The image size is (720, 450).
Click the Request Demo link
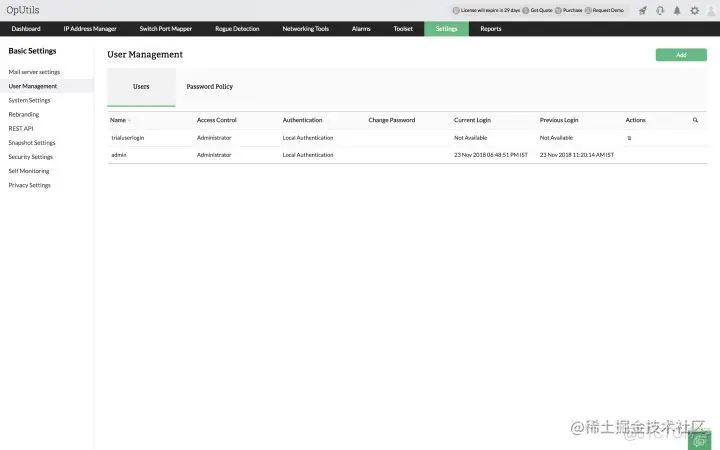(604, 10)
